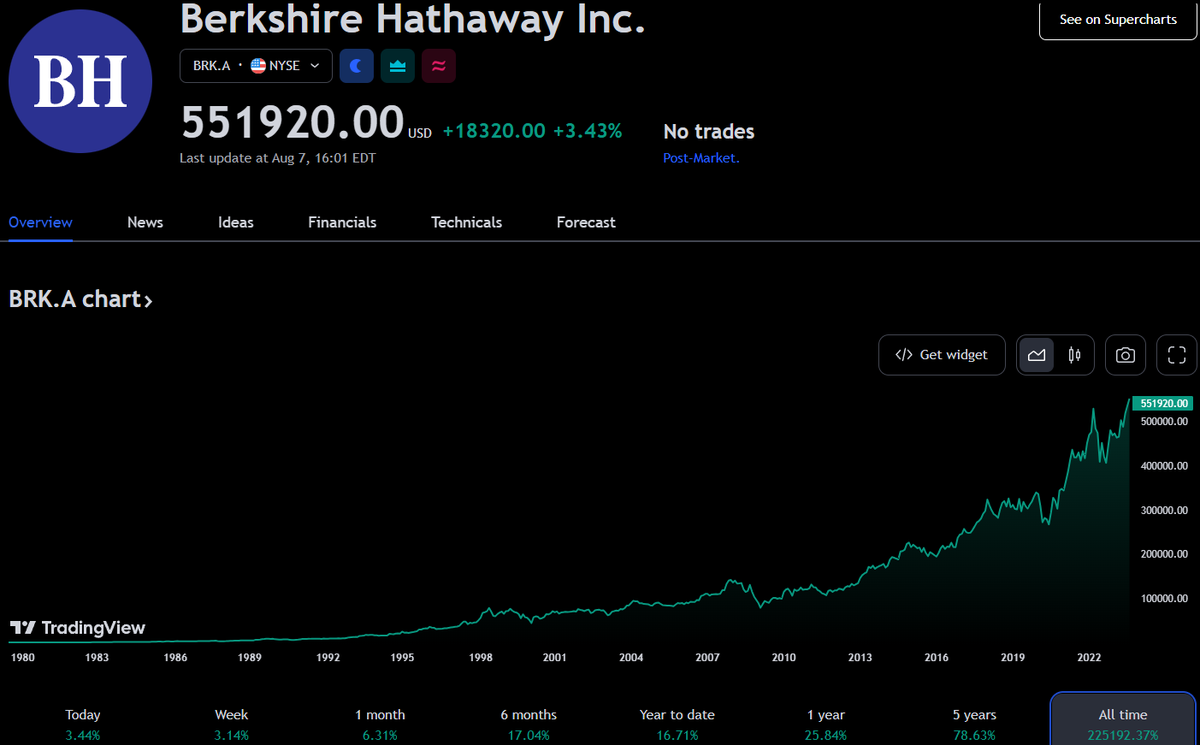Click the TradingView logo on chart
The width and height of the screenshot is (1200, 745).
pyautogui.click(x=78, y=628)
